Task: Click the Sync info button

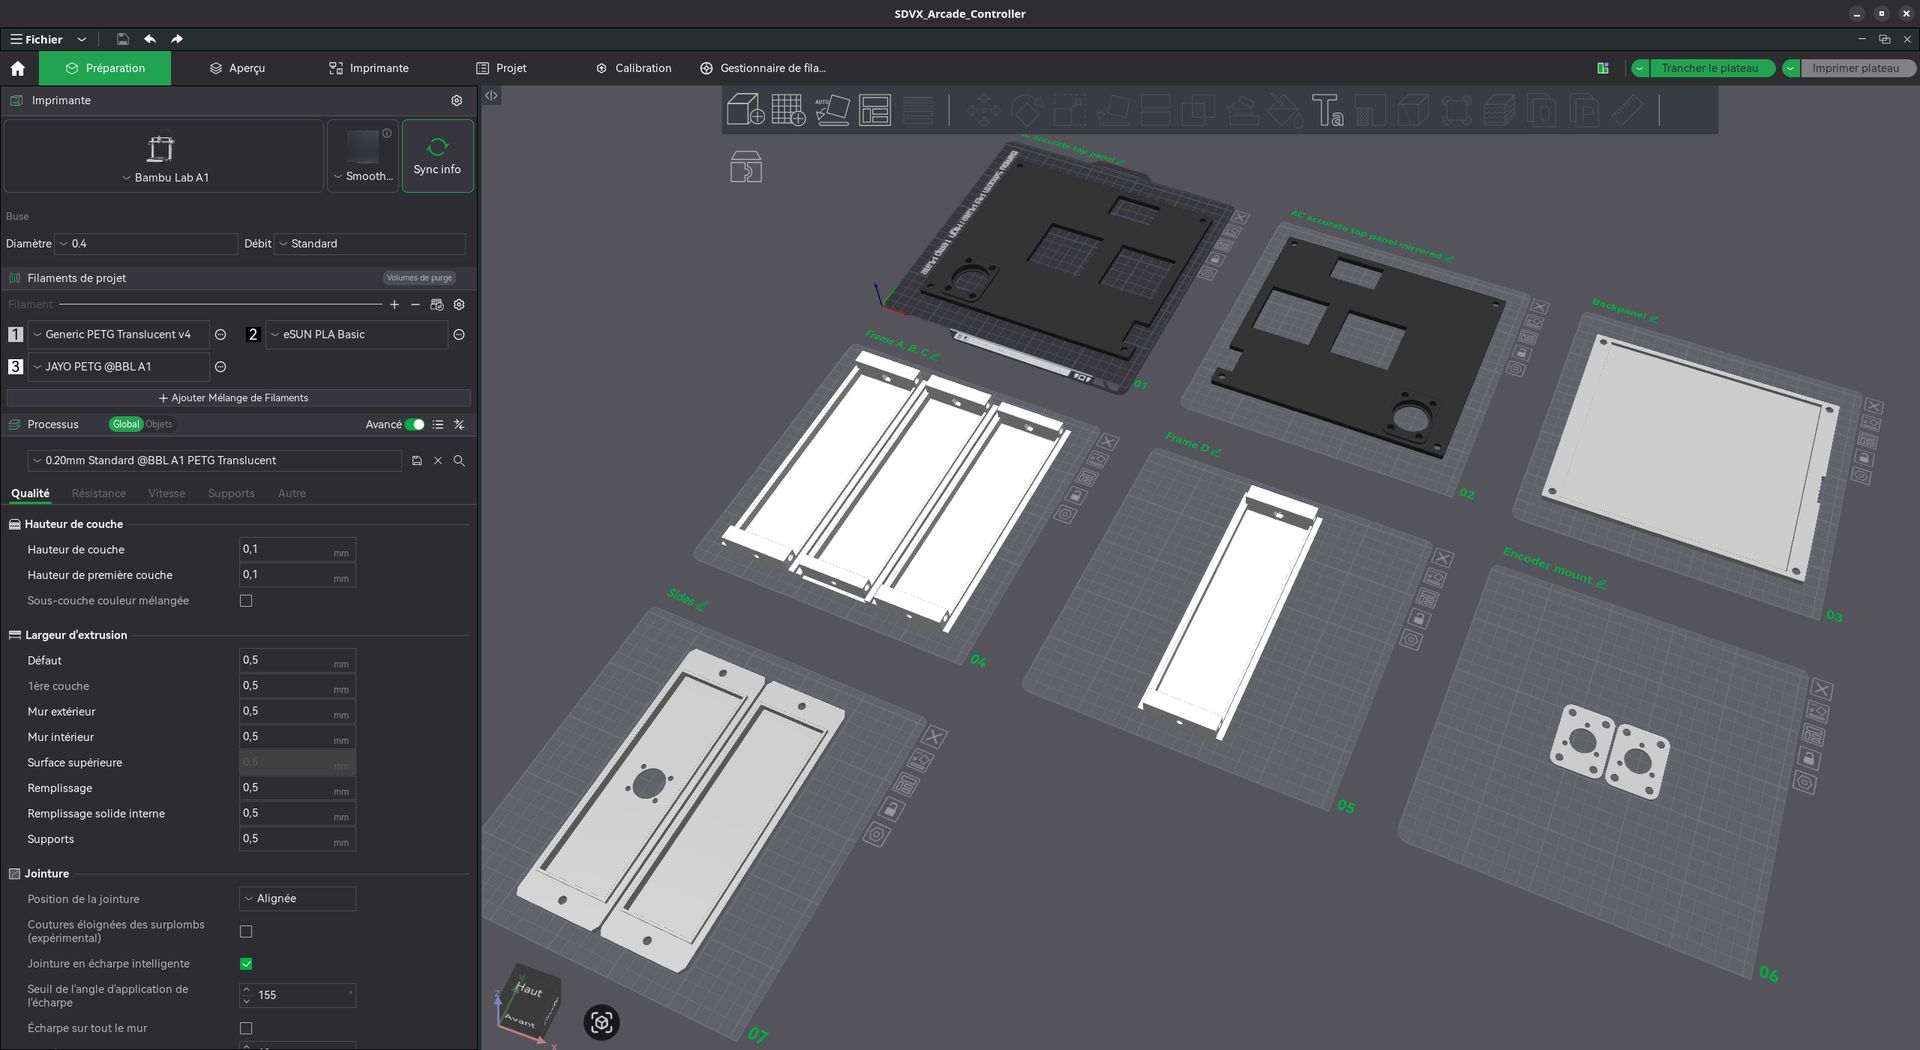Action: tap(437, 156)
